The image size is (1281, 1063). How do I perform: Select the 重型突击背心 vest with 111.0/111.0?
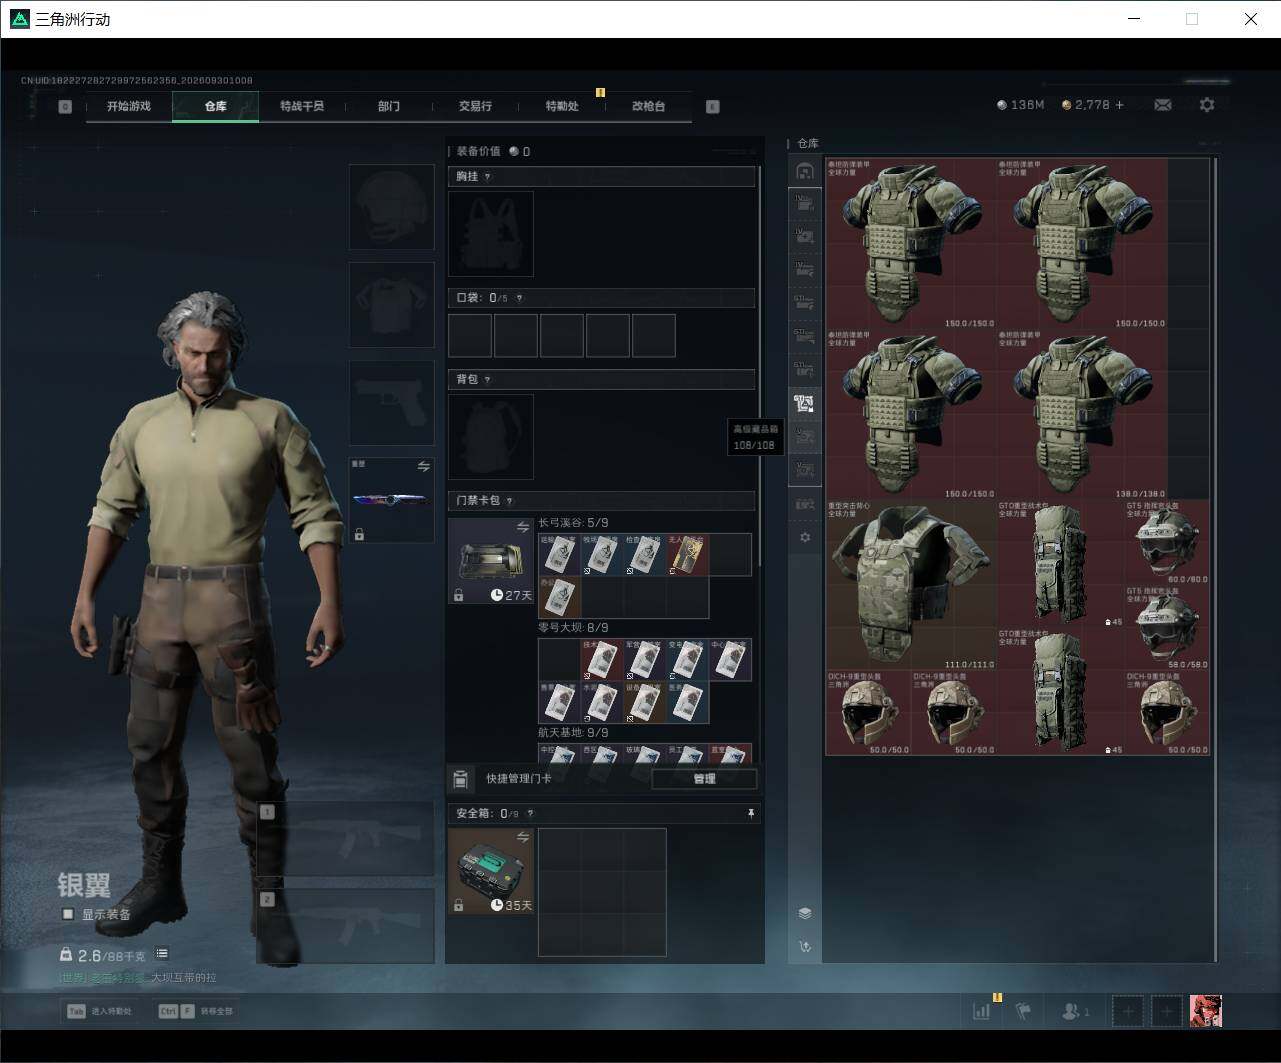[911, 585]
